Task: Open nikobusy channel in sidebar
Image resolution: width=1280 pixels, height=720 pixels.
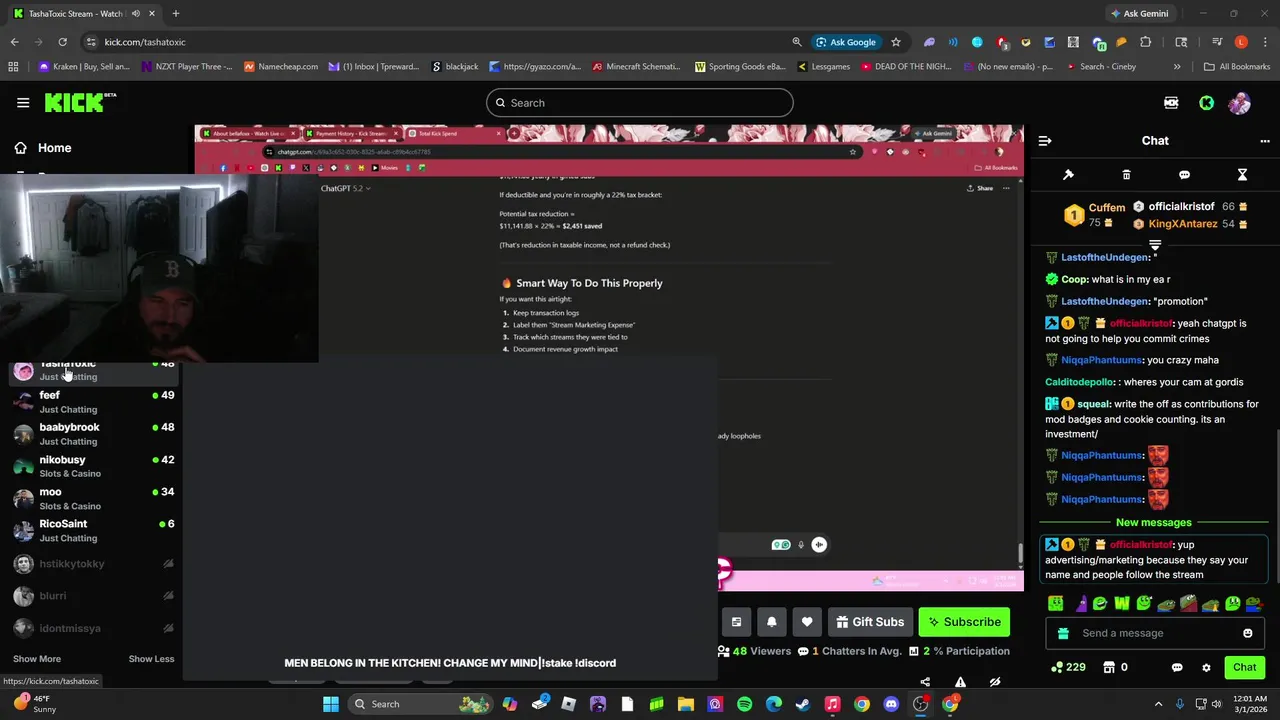Action: coord(93,466)
